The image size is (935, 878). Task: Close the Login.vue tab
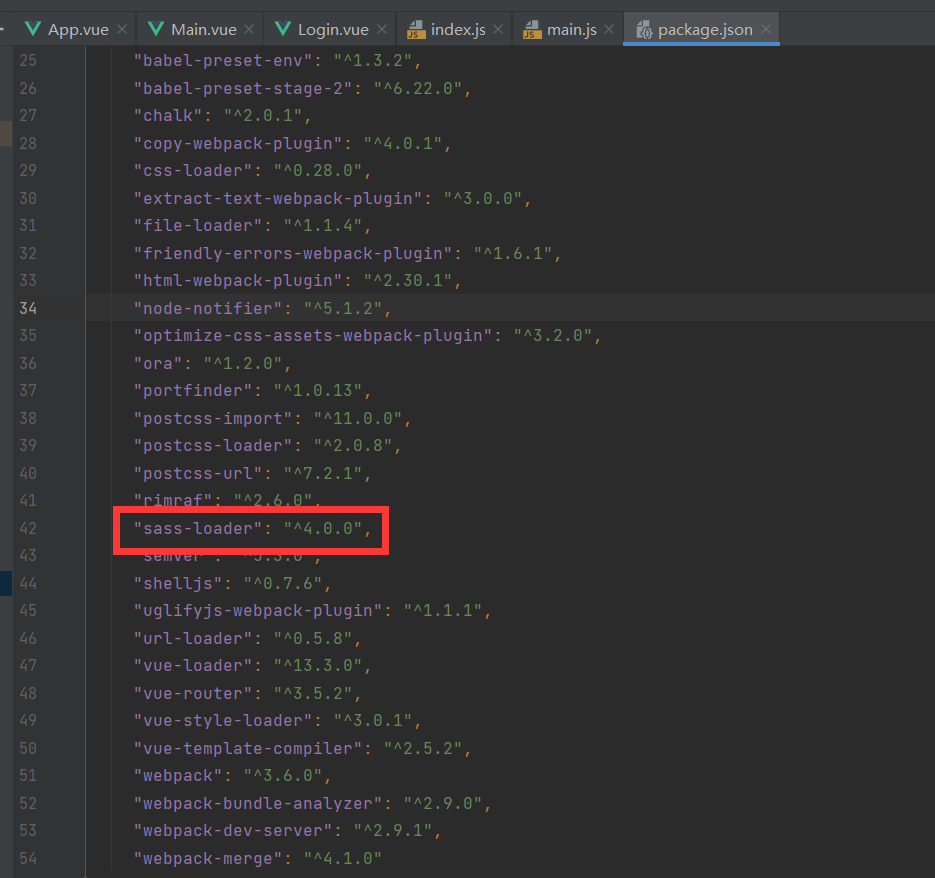tap(382, 29)
